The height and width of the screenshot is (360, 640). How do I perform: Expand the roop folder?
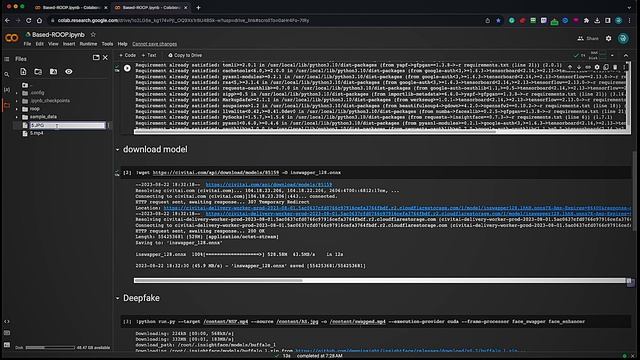(17, 109)
